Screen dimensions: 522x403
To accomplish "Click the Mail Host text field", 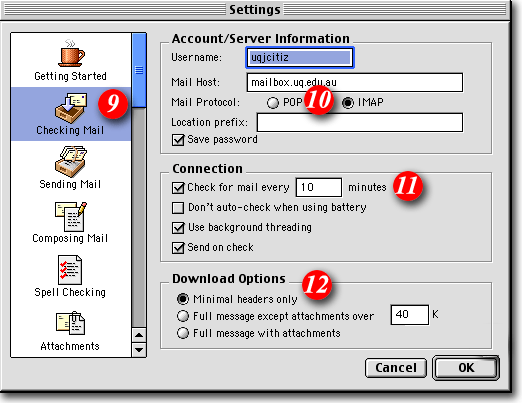I will [x=355, y=82].
